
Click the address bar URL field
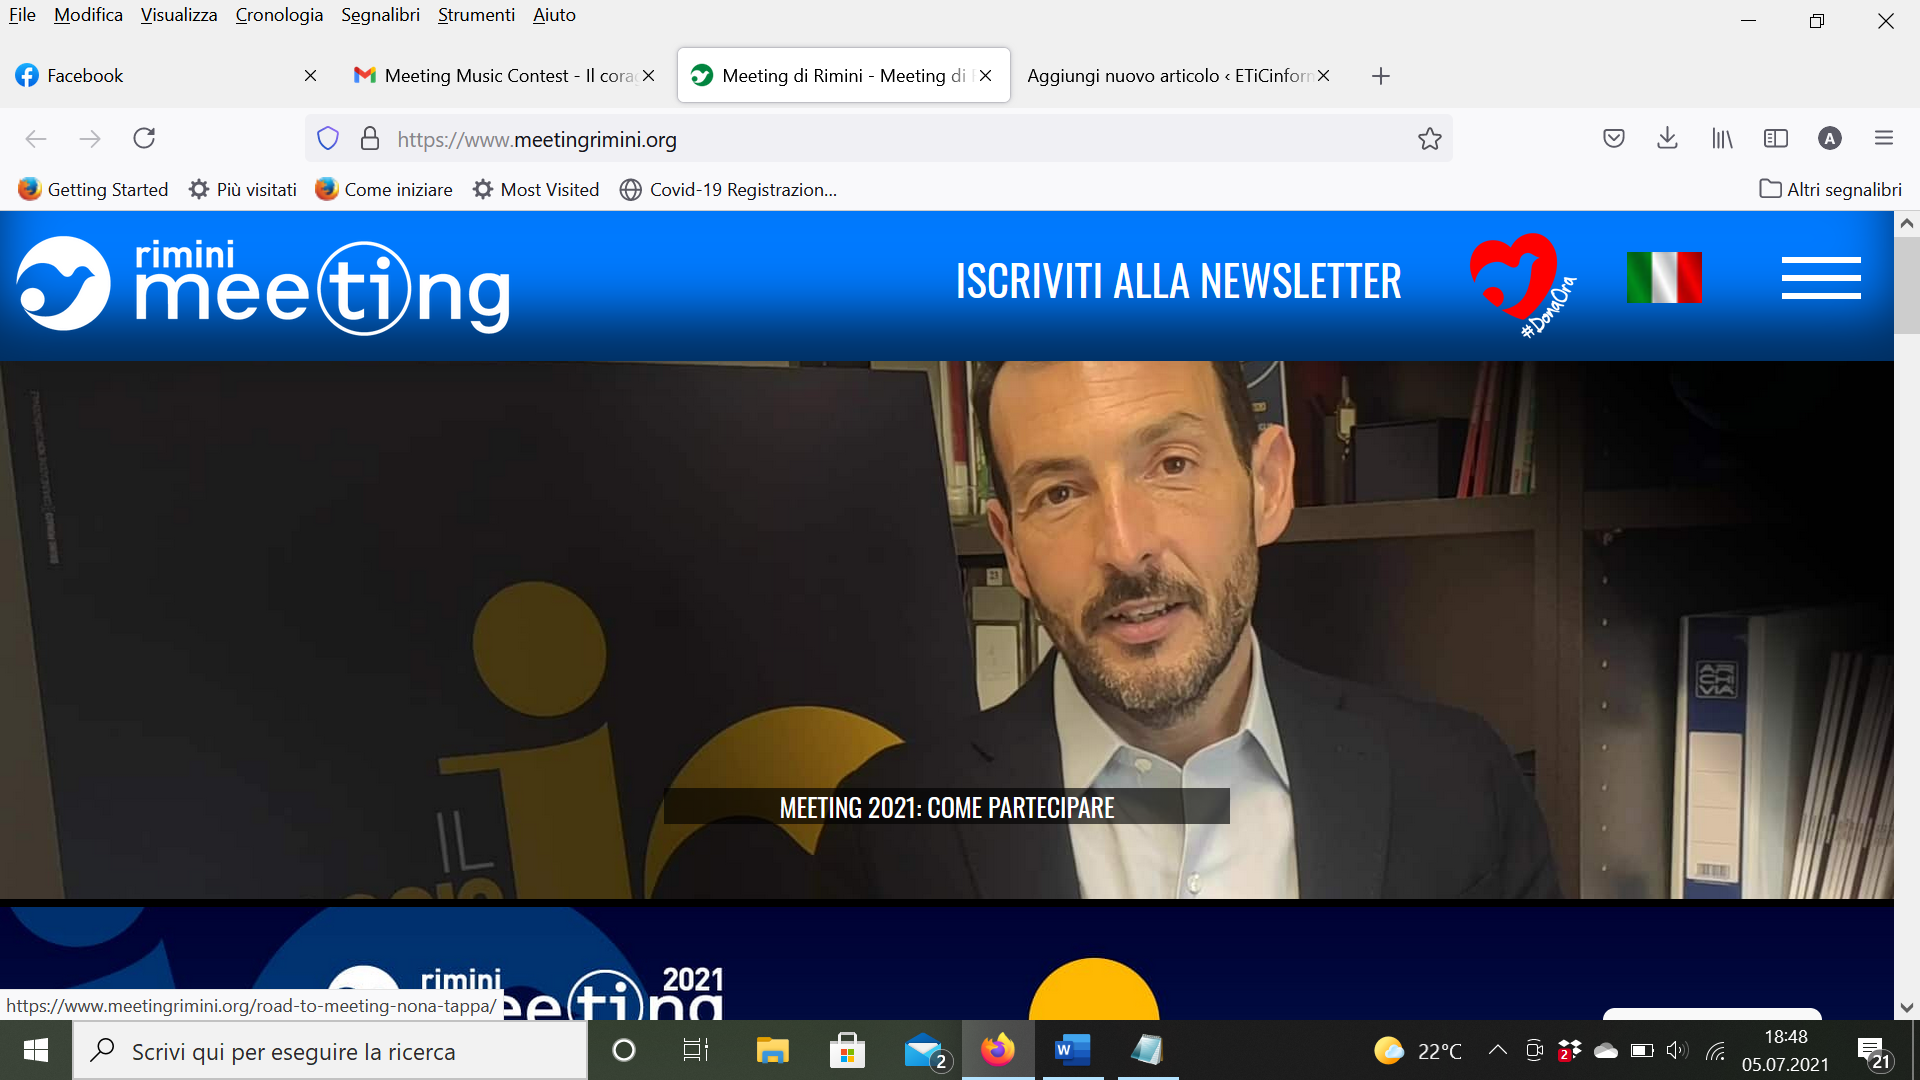coord(880,139)
